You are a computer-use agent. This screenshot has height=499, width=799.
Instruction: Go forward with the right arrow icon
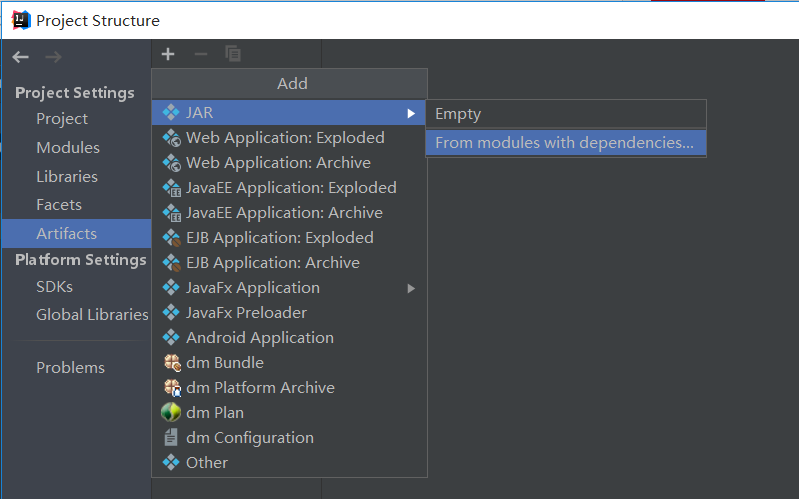pos(54,57)
